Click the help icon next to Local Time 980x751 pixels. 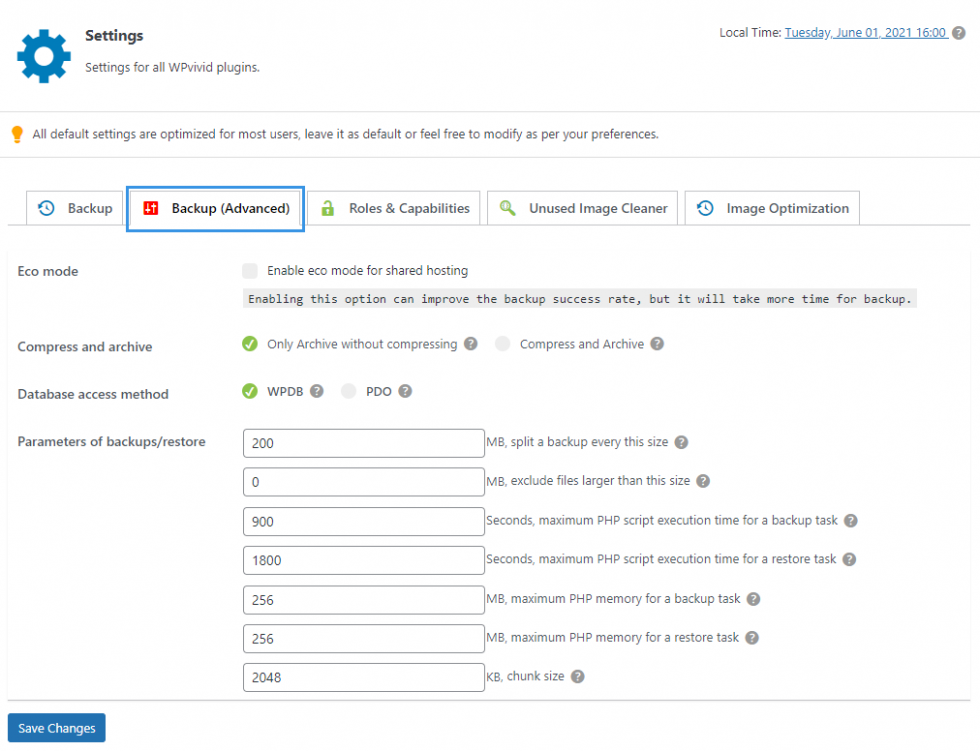pyautogui.click(x=961, y=31)
